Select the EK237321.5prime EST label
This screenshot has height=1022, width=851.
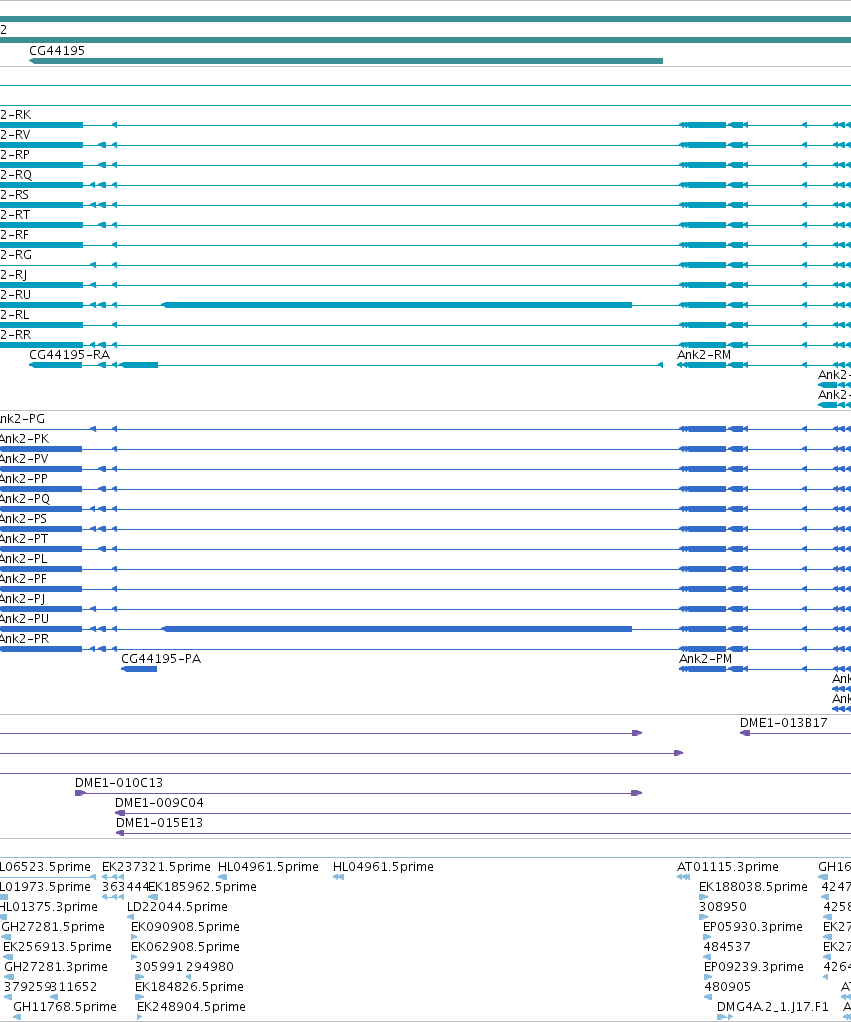pyautogui.click(x=156, y=867)
